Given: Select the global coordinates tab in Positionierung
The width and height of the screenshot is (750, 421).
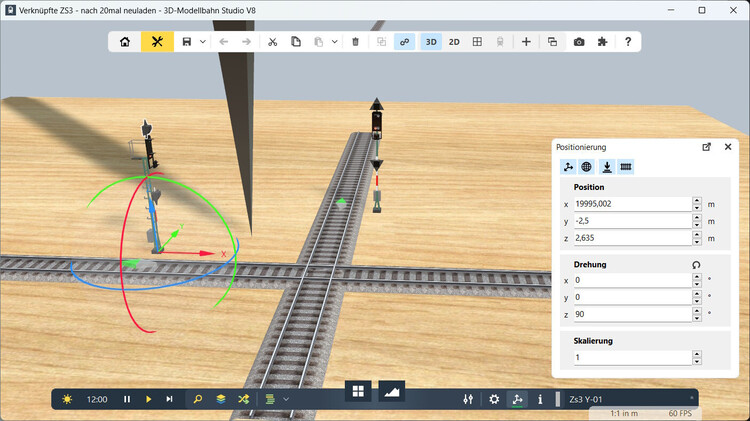Looking at the screenshot, I should tap(587, 167).
